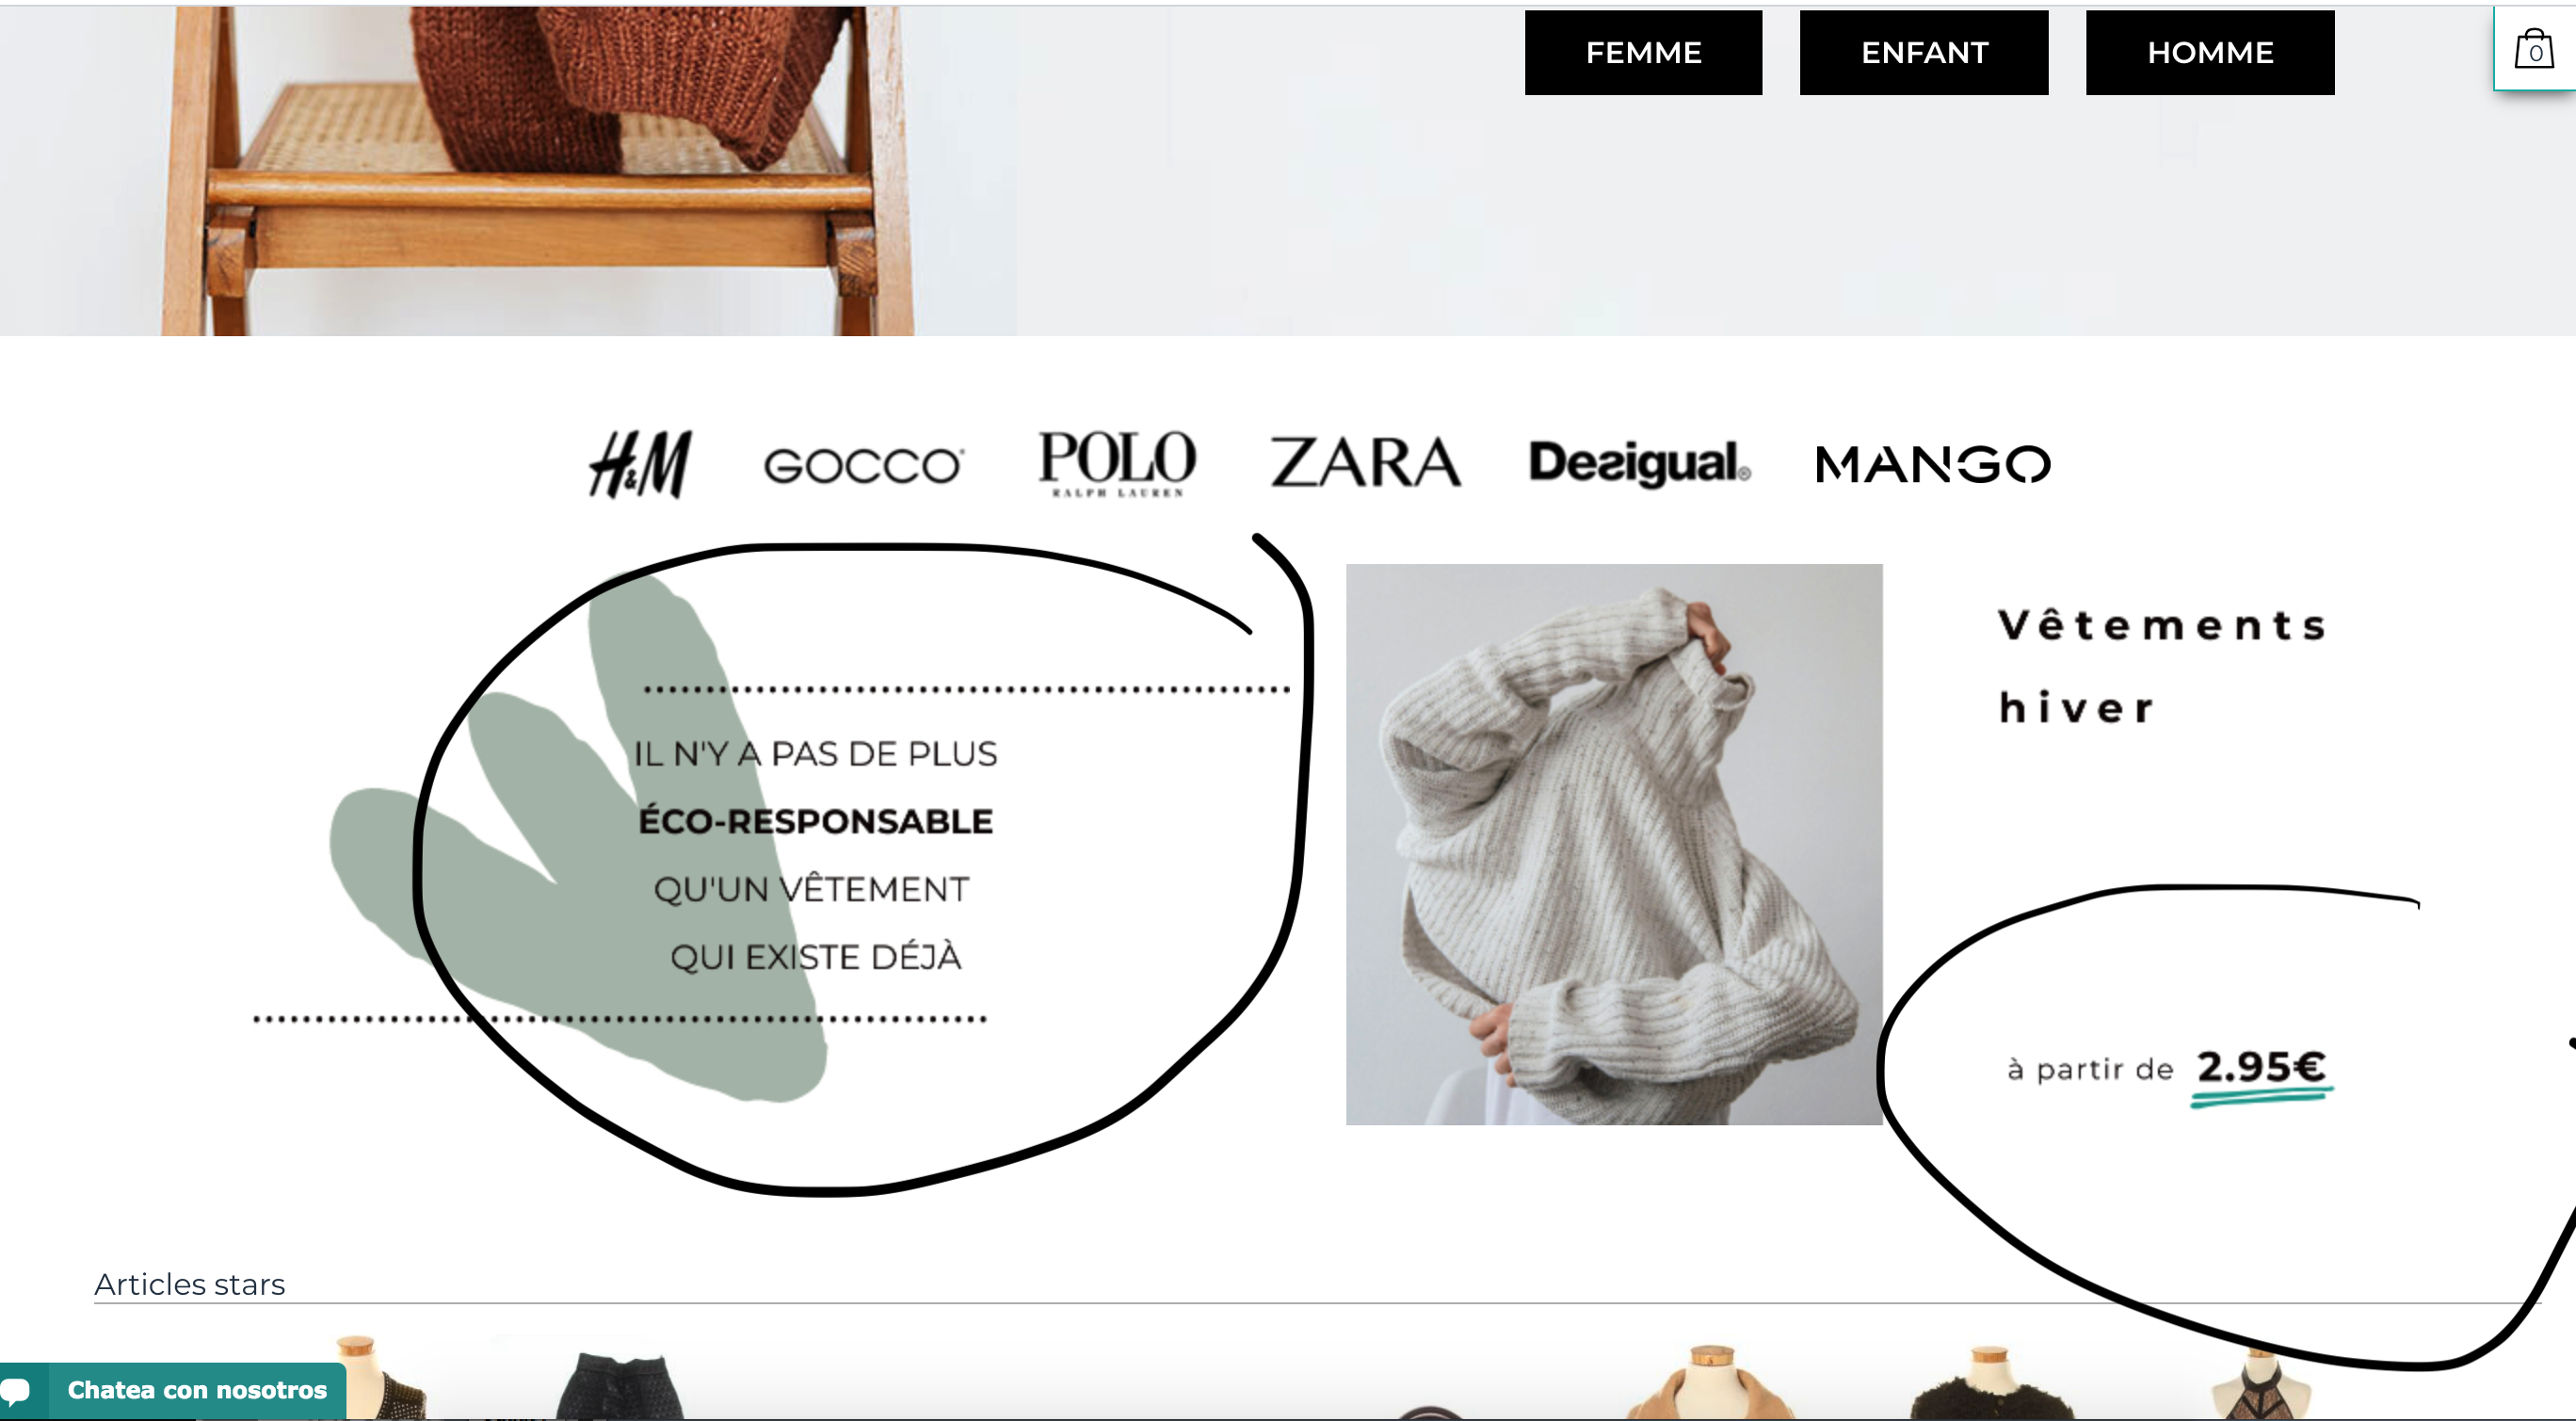This screenshot has width=2576, height=1421.
Task: Open the white knit sweater image
Action: coord(1614,844)
